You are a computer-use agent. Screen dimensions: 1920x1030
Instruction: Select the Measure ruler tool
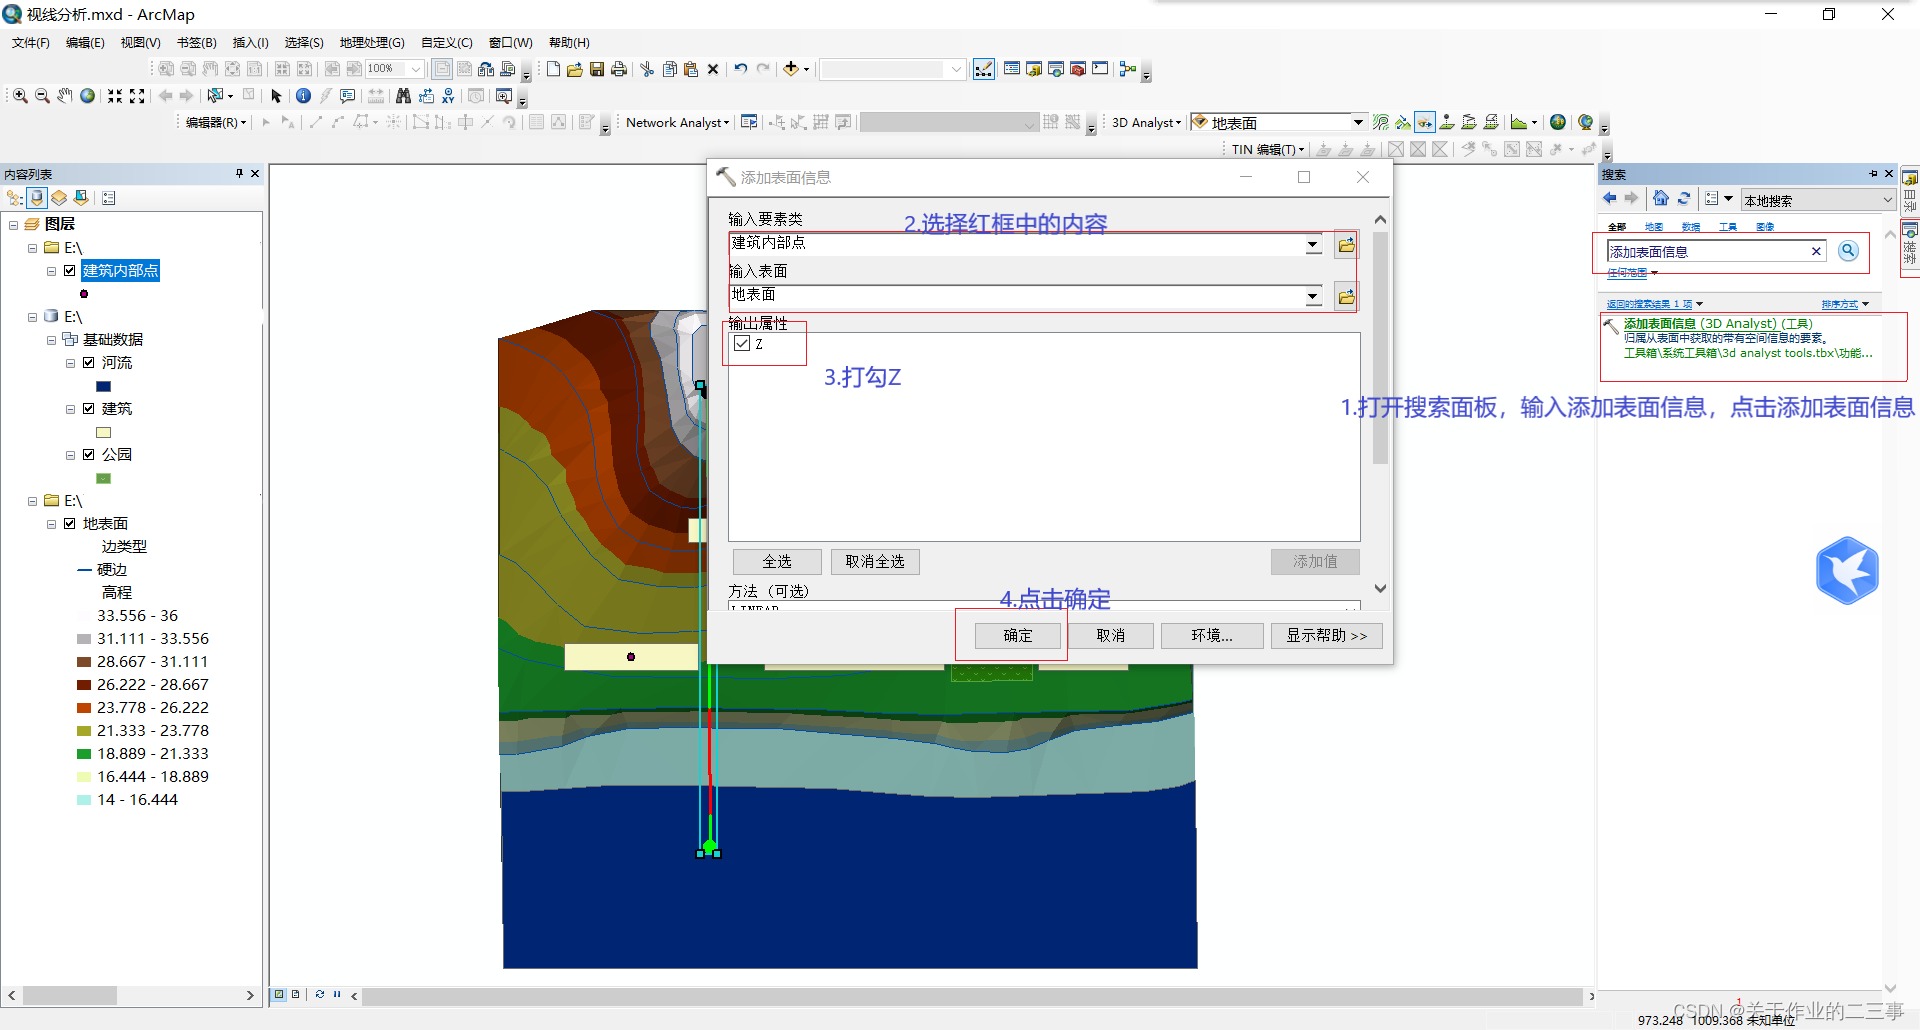(375, 95)
